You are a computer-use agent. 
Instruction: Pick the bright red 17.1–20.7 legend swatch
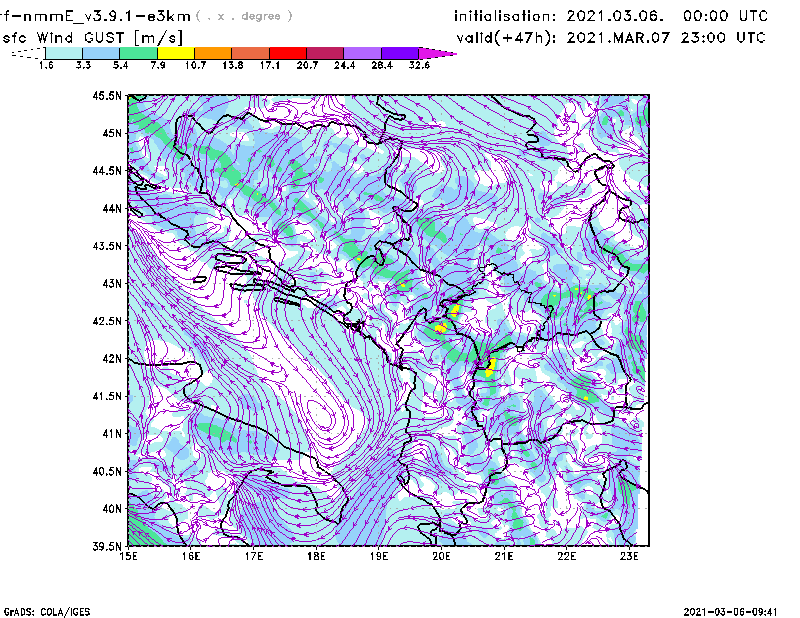288,53
